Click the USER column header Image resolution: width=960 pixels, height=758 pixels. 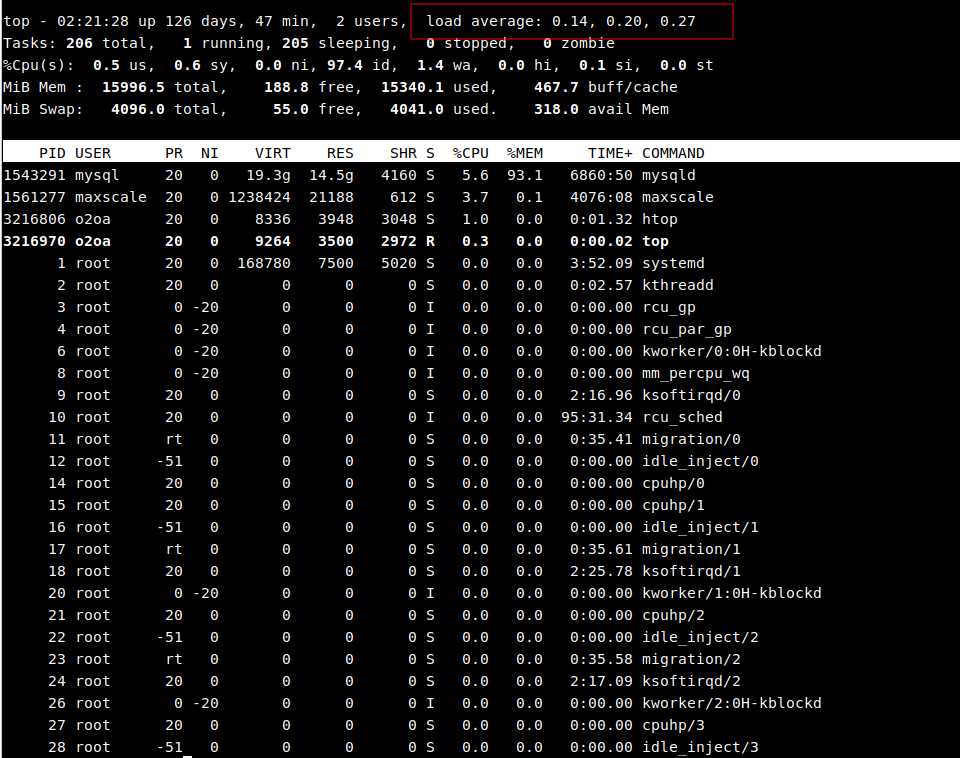pyautogui.click(x=93, y=153)
